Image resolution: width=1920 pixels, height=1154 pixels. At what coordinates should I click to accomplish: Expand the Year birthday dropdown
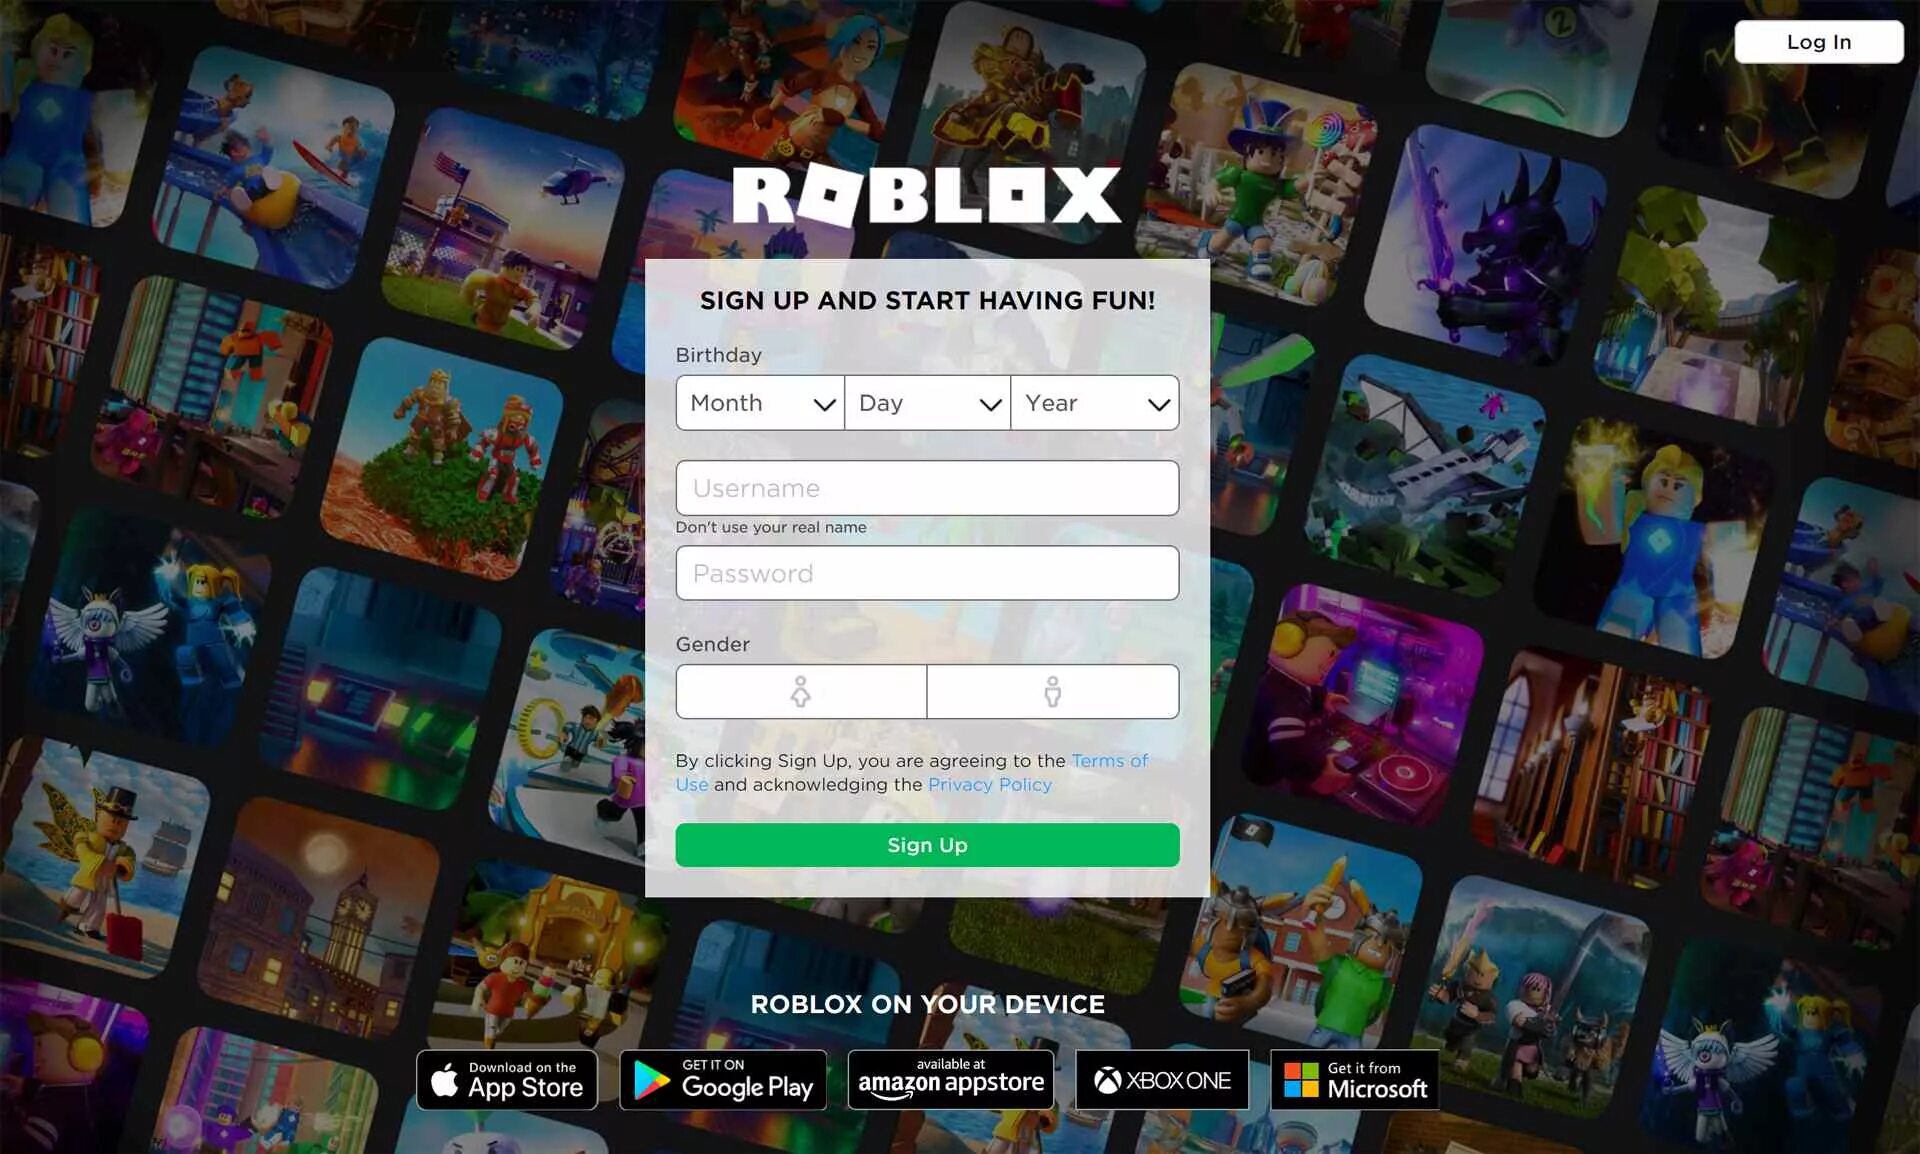pos(1093,402)
